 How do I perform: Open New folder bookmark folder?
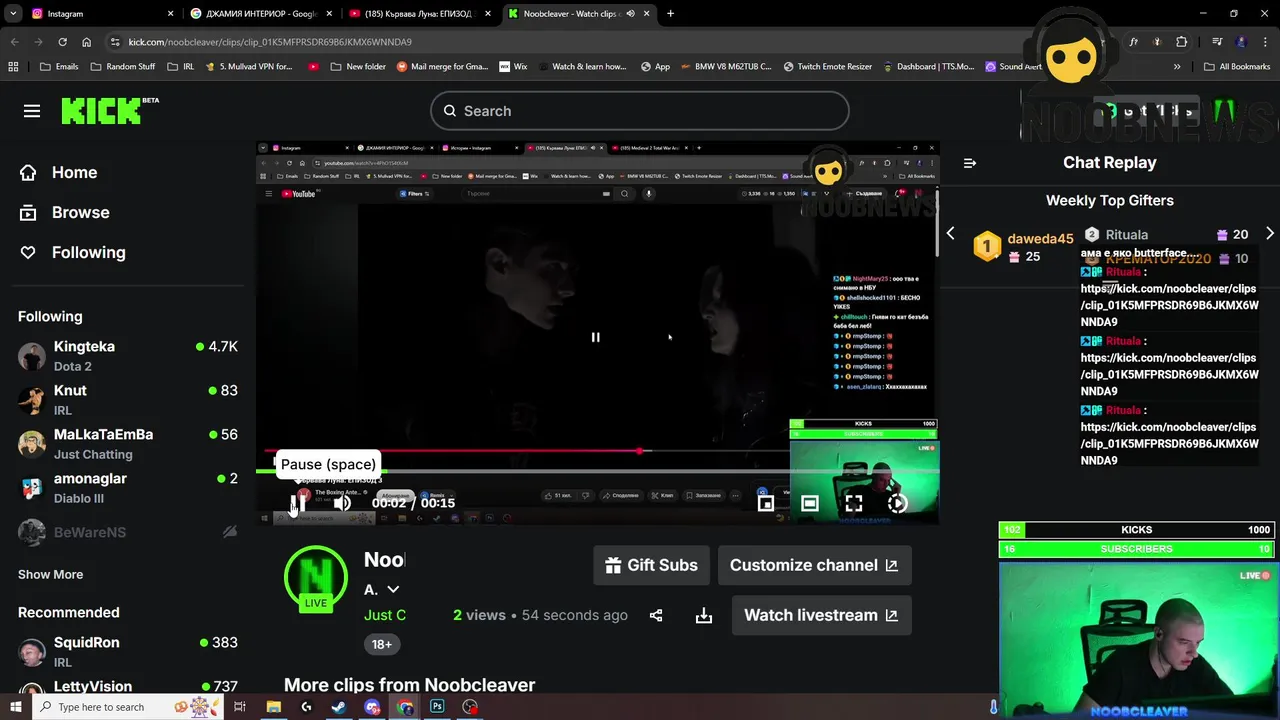click(x=357, y=66)
